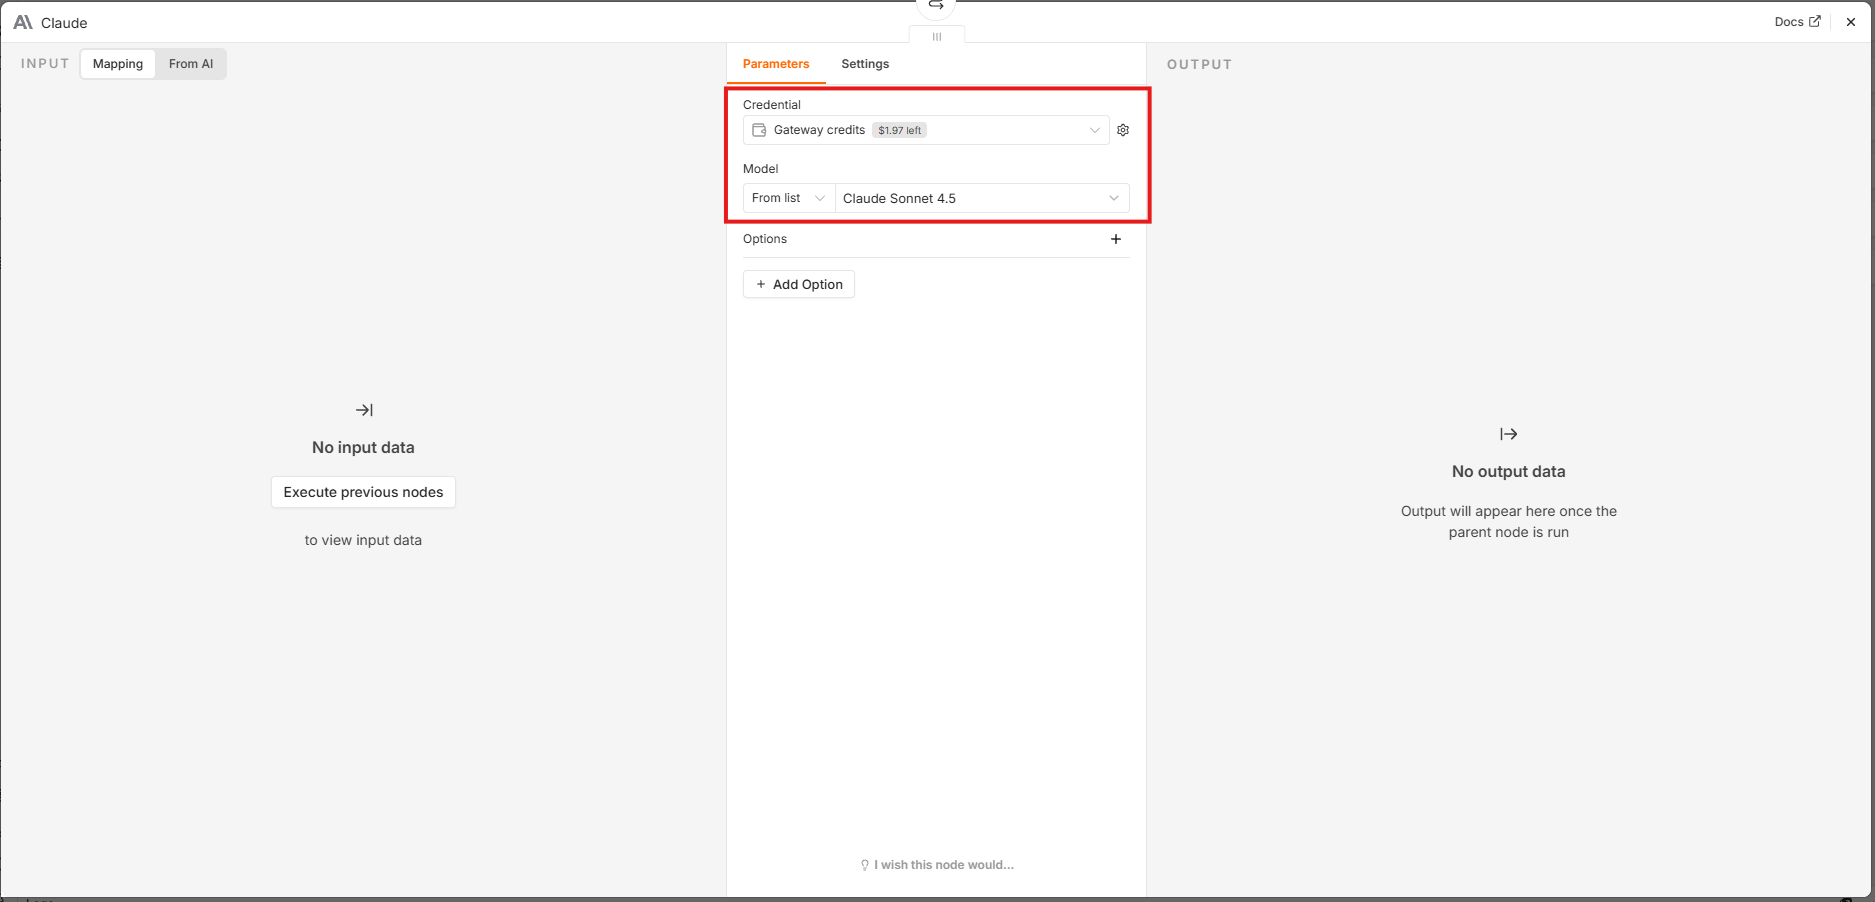This screenshot has height=902, width=1875.
Task: Click the Add Option button
Action: 799,284
